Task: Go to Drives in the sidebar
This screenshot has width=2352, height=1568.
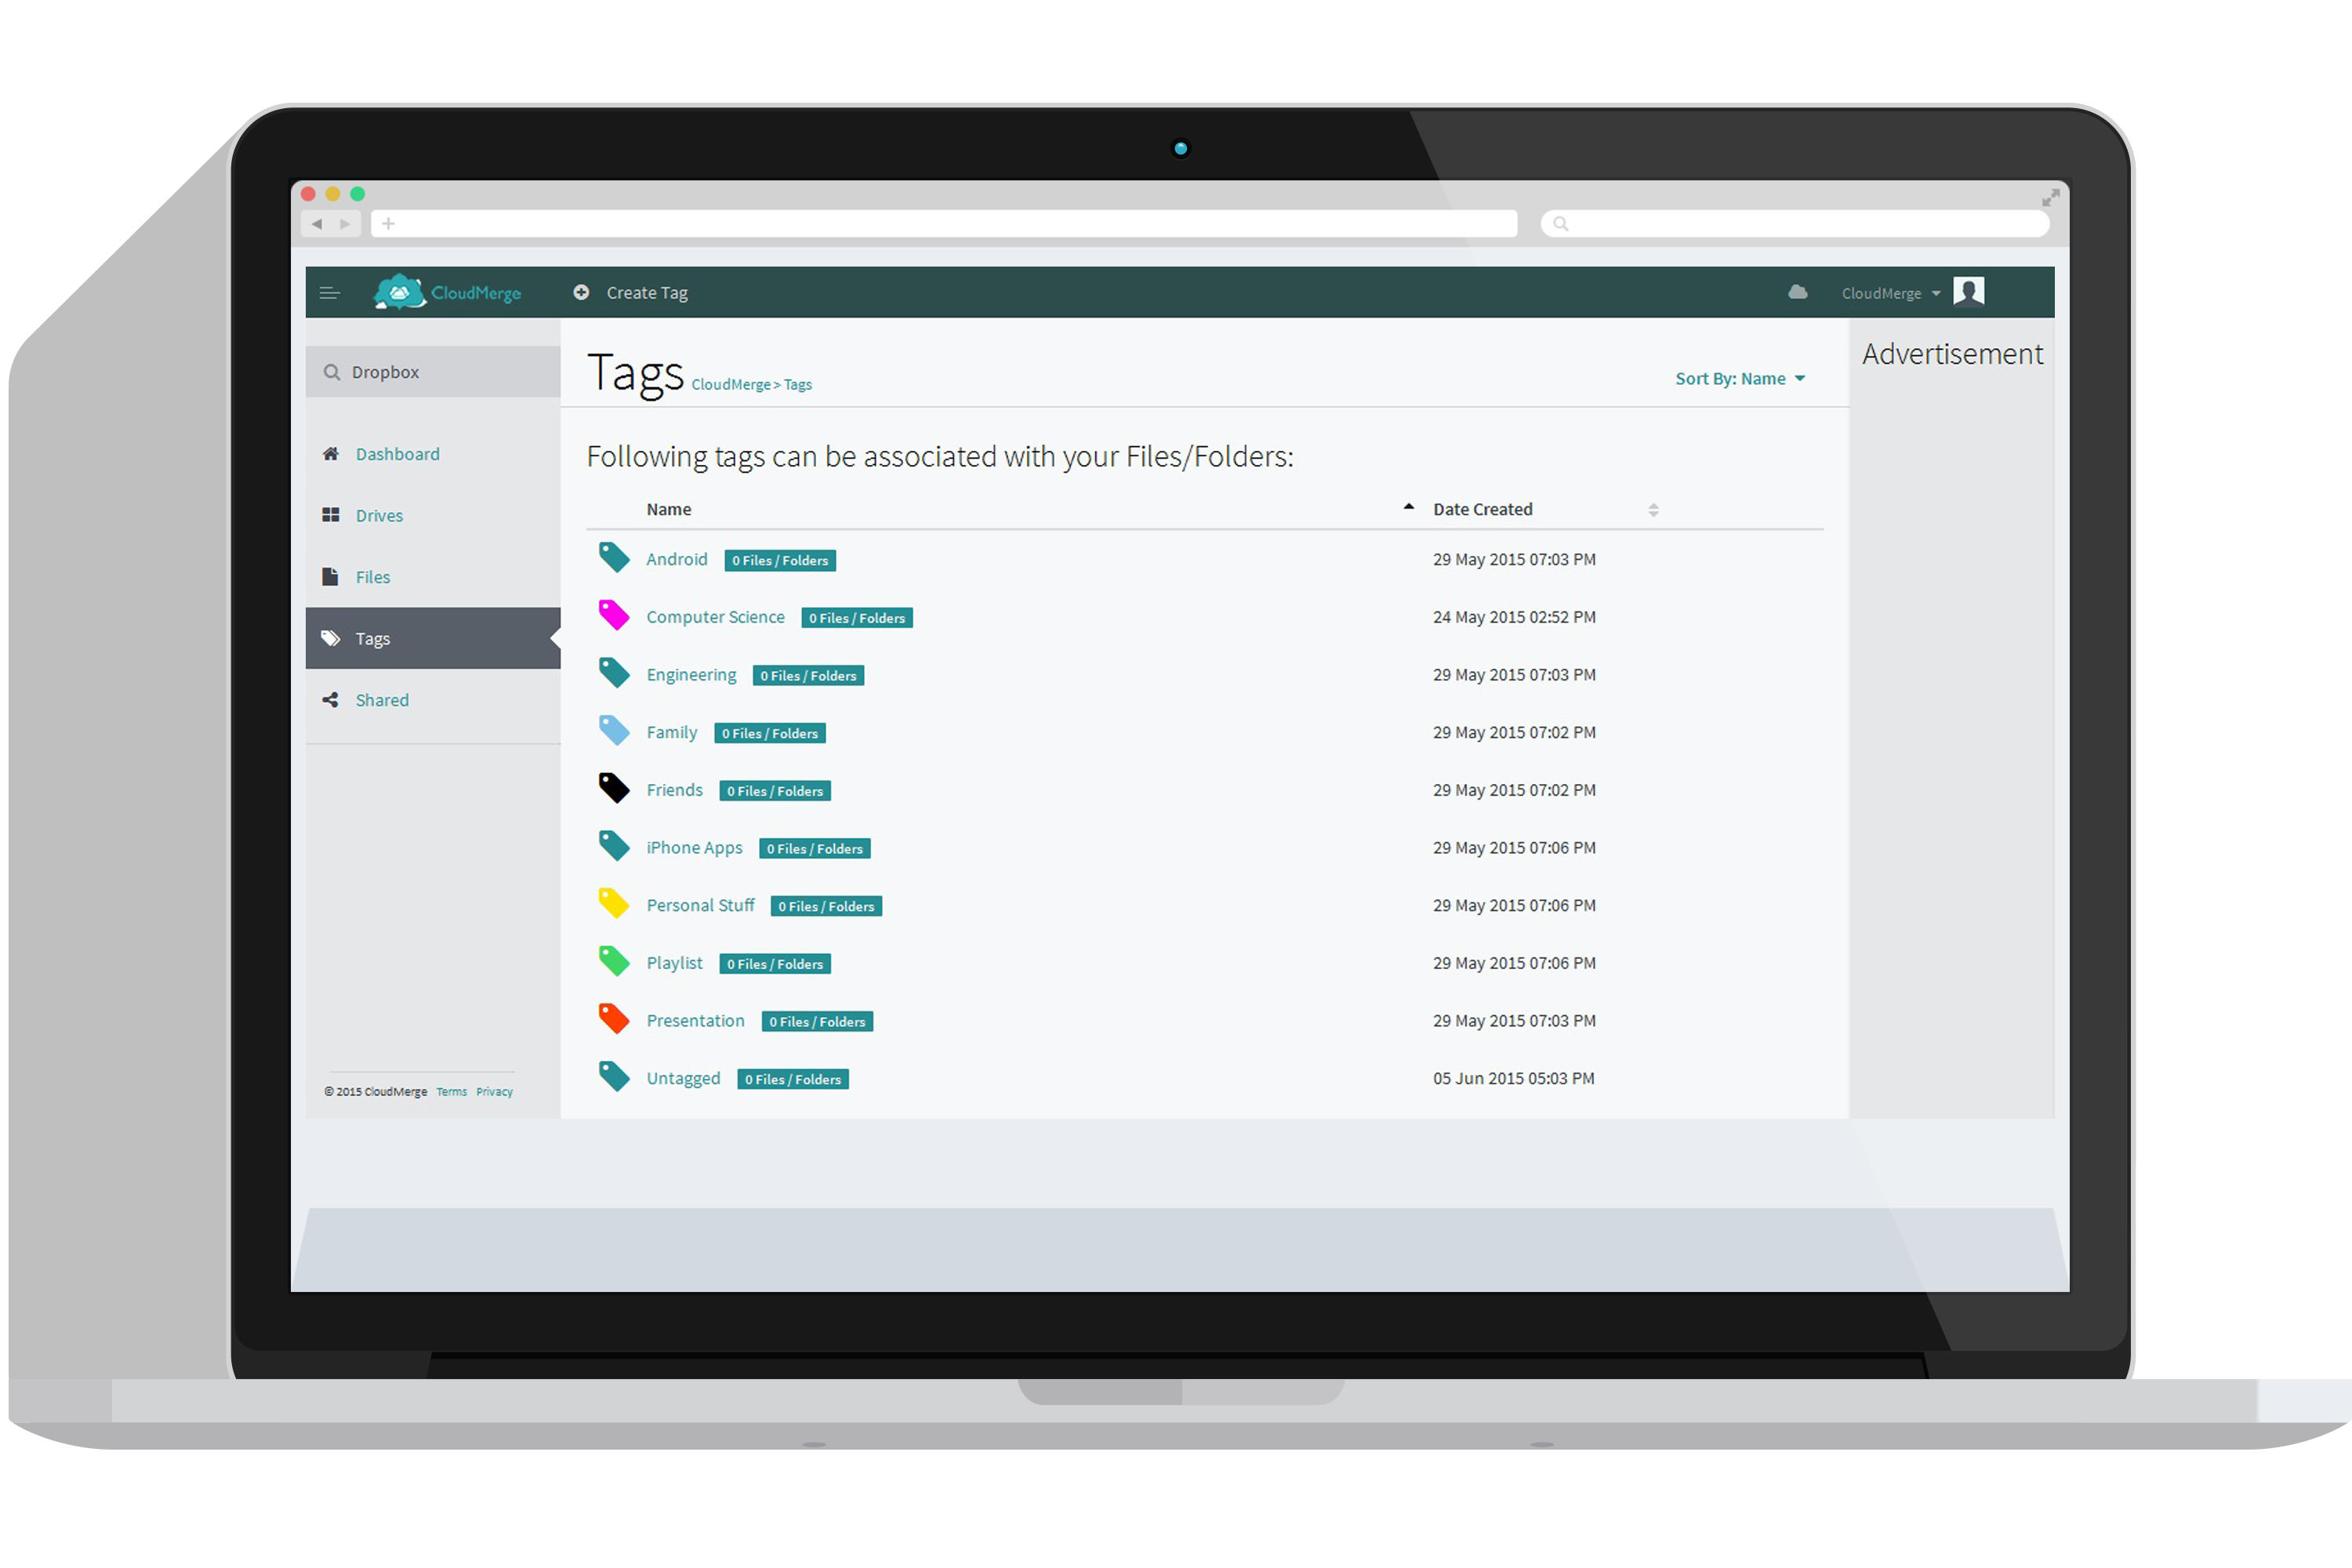Action: pyautogui.click(x=379, y=516)
